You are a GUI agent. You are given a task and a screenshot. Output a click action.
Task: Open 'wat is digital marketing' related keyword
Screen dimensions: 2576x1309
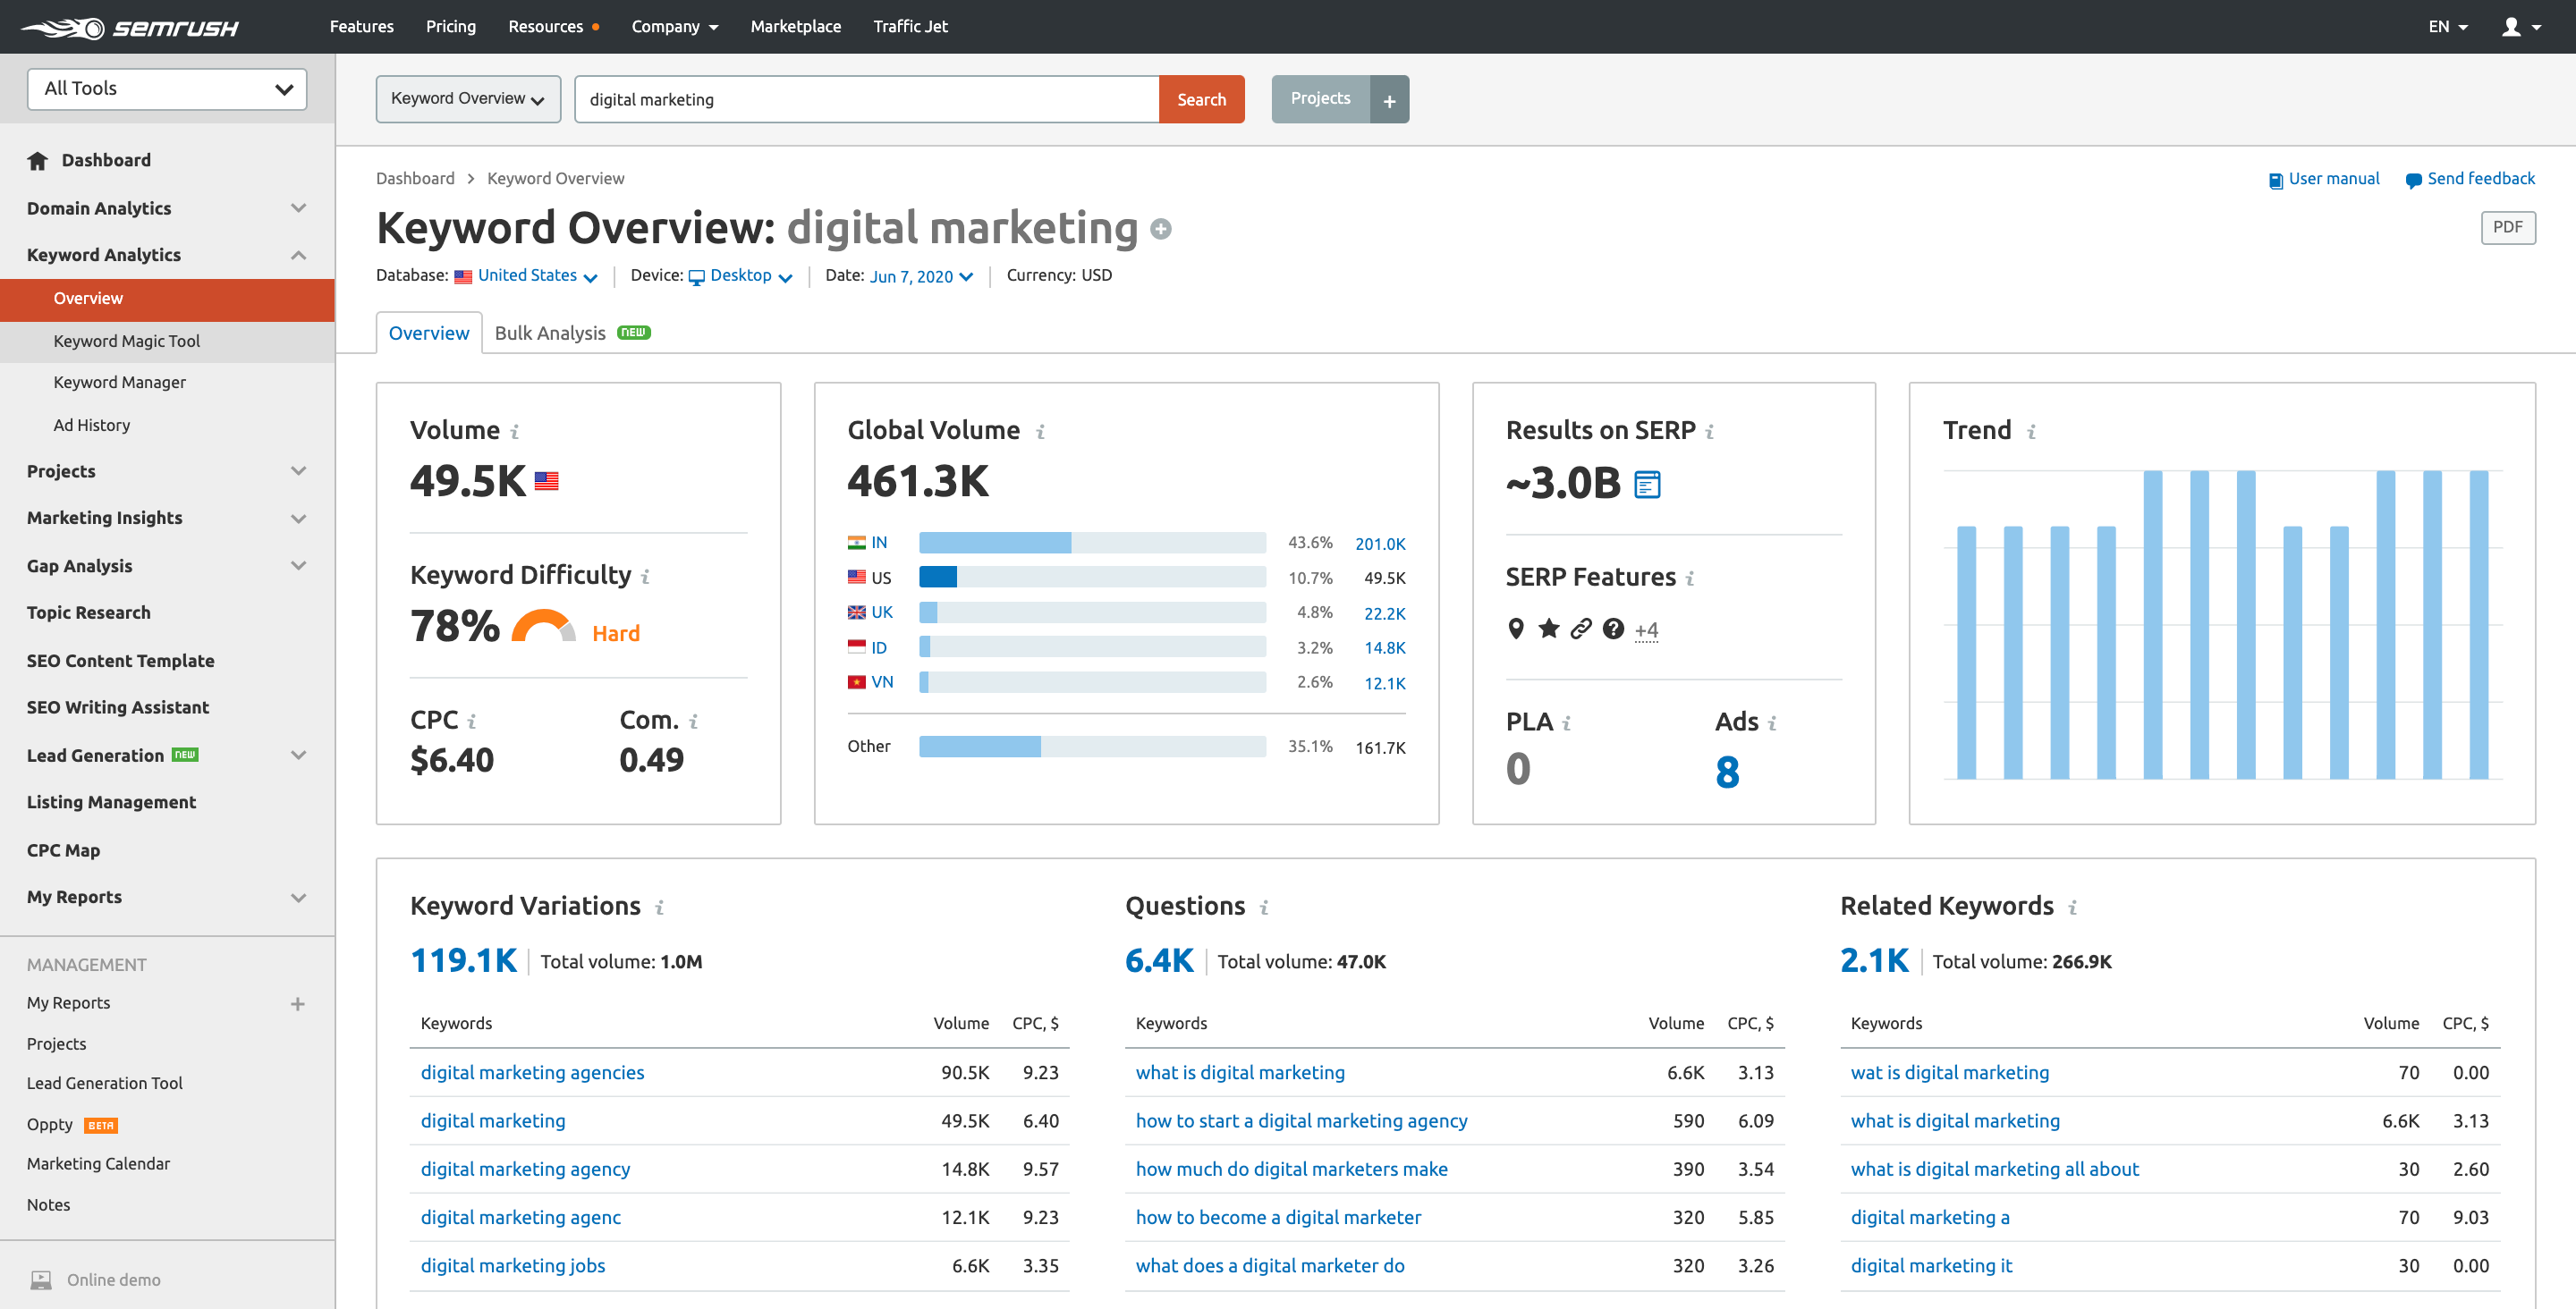pyautogui.click(x=1949, y=1072)
